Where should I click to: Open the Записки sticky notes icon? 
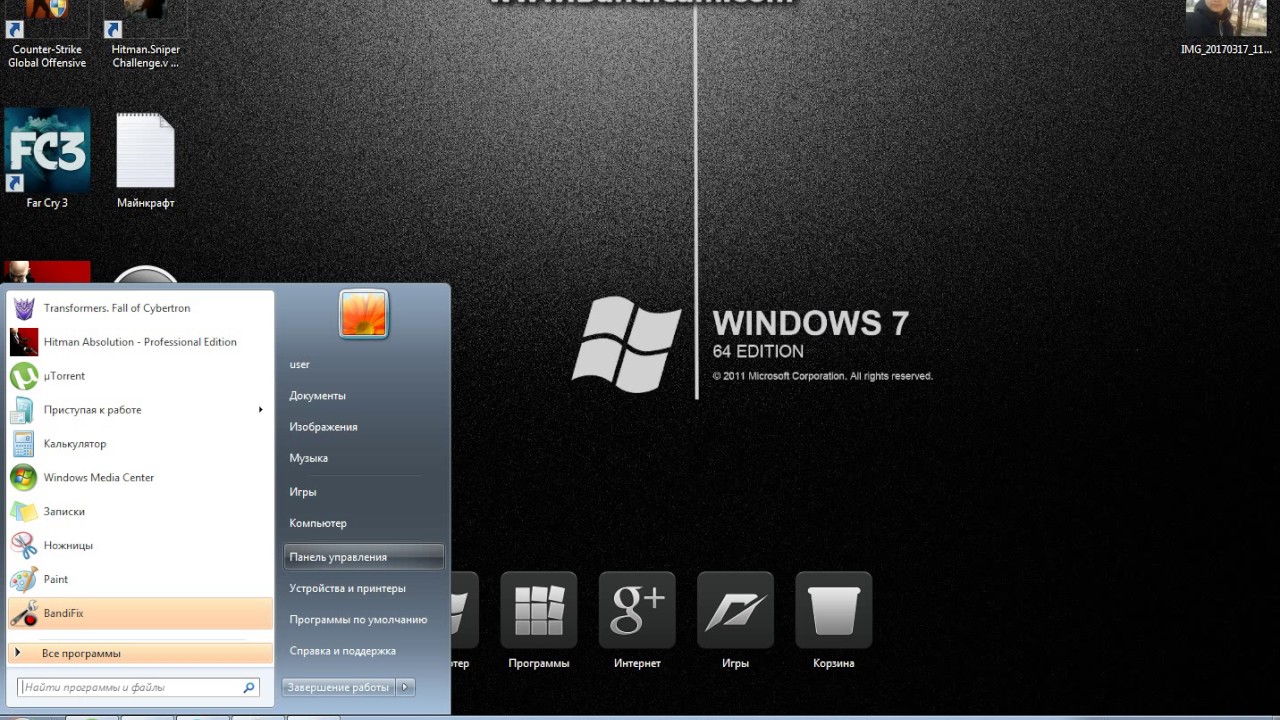pyautogui.click(x=24, y=512)
